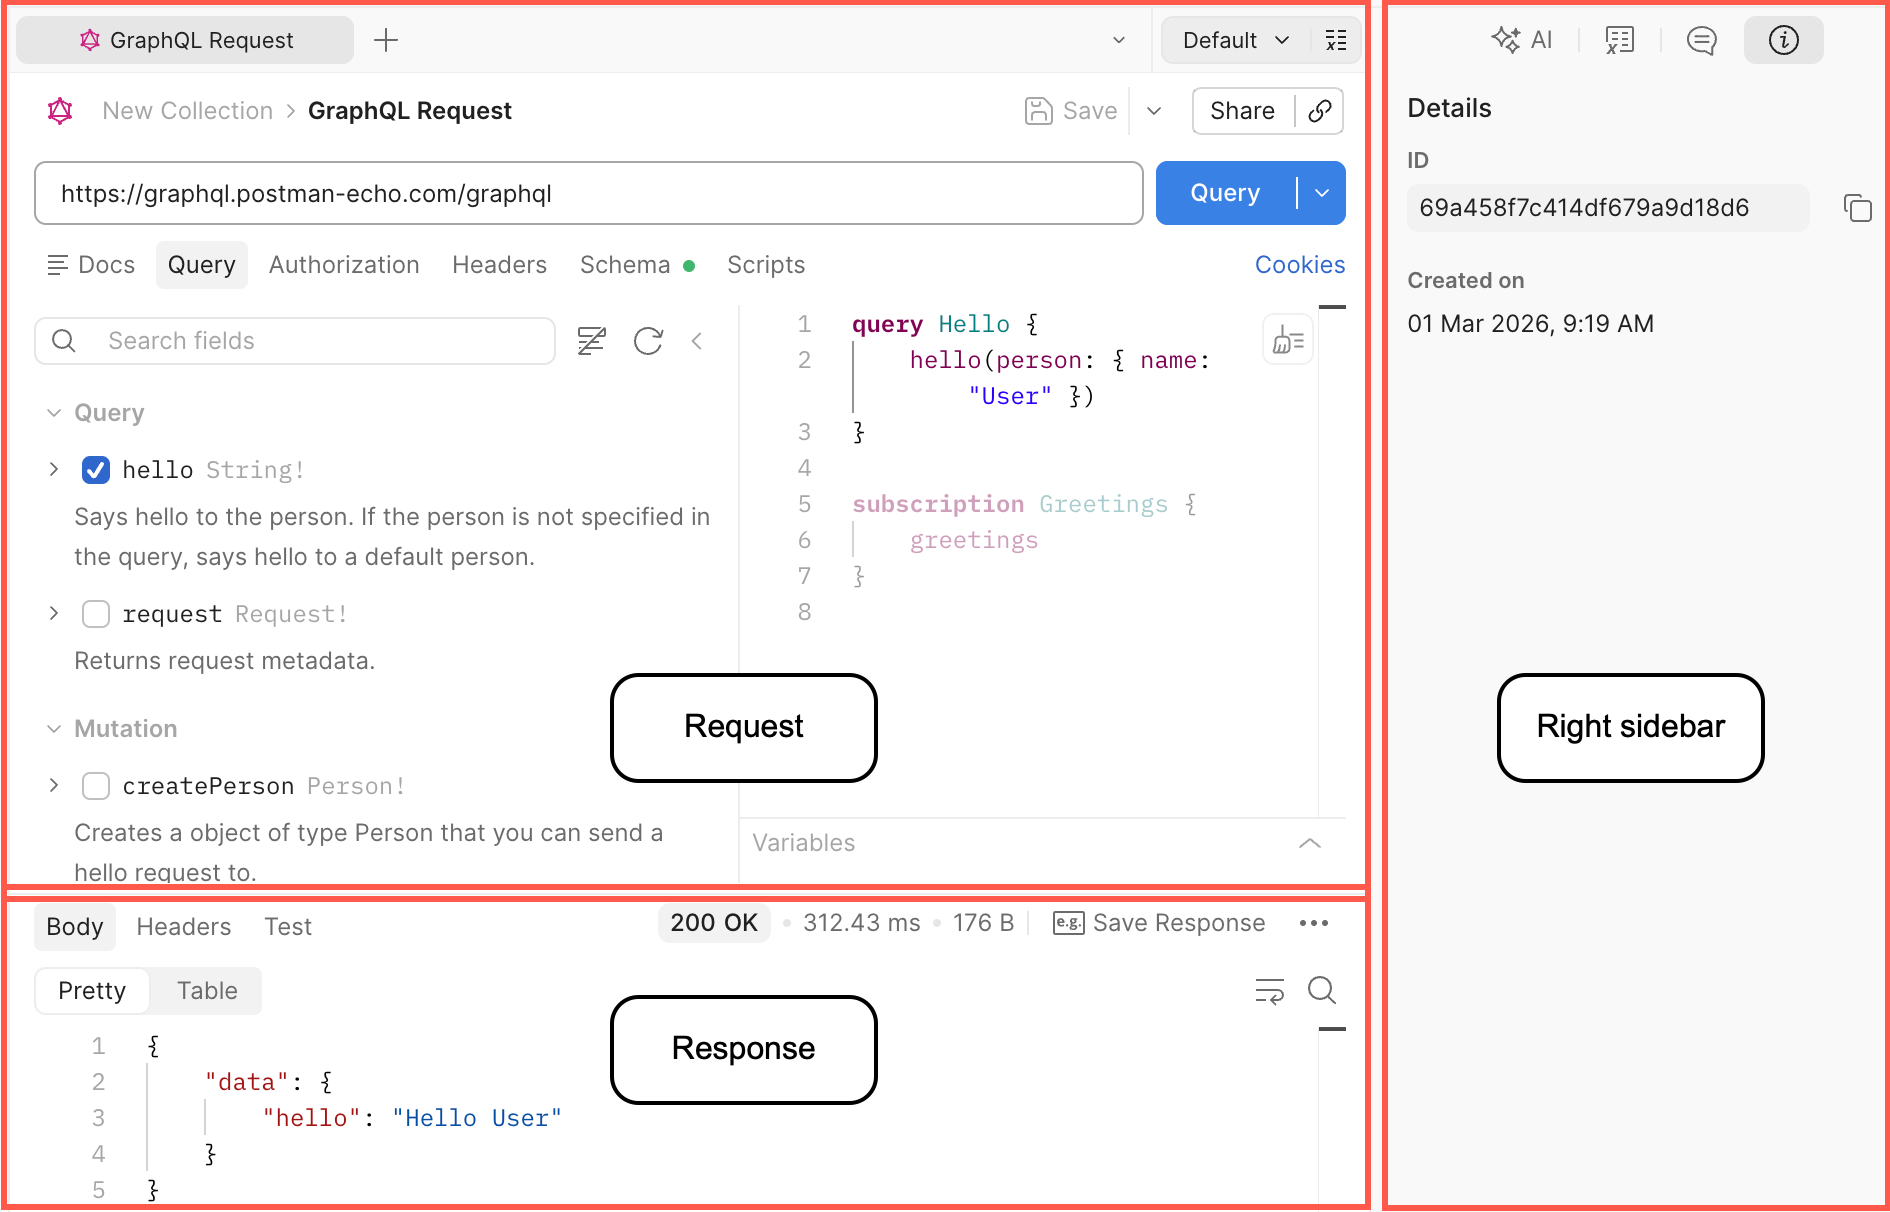Open the Table response view
1890x1212 pixels.
207,991
